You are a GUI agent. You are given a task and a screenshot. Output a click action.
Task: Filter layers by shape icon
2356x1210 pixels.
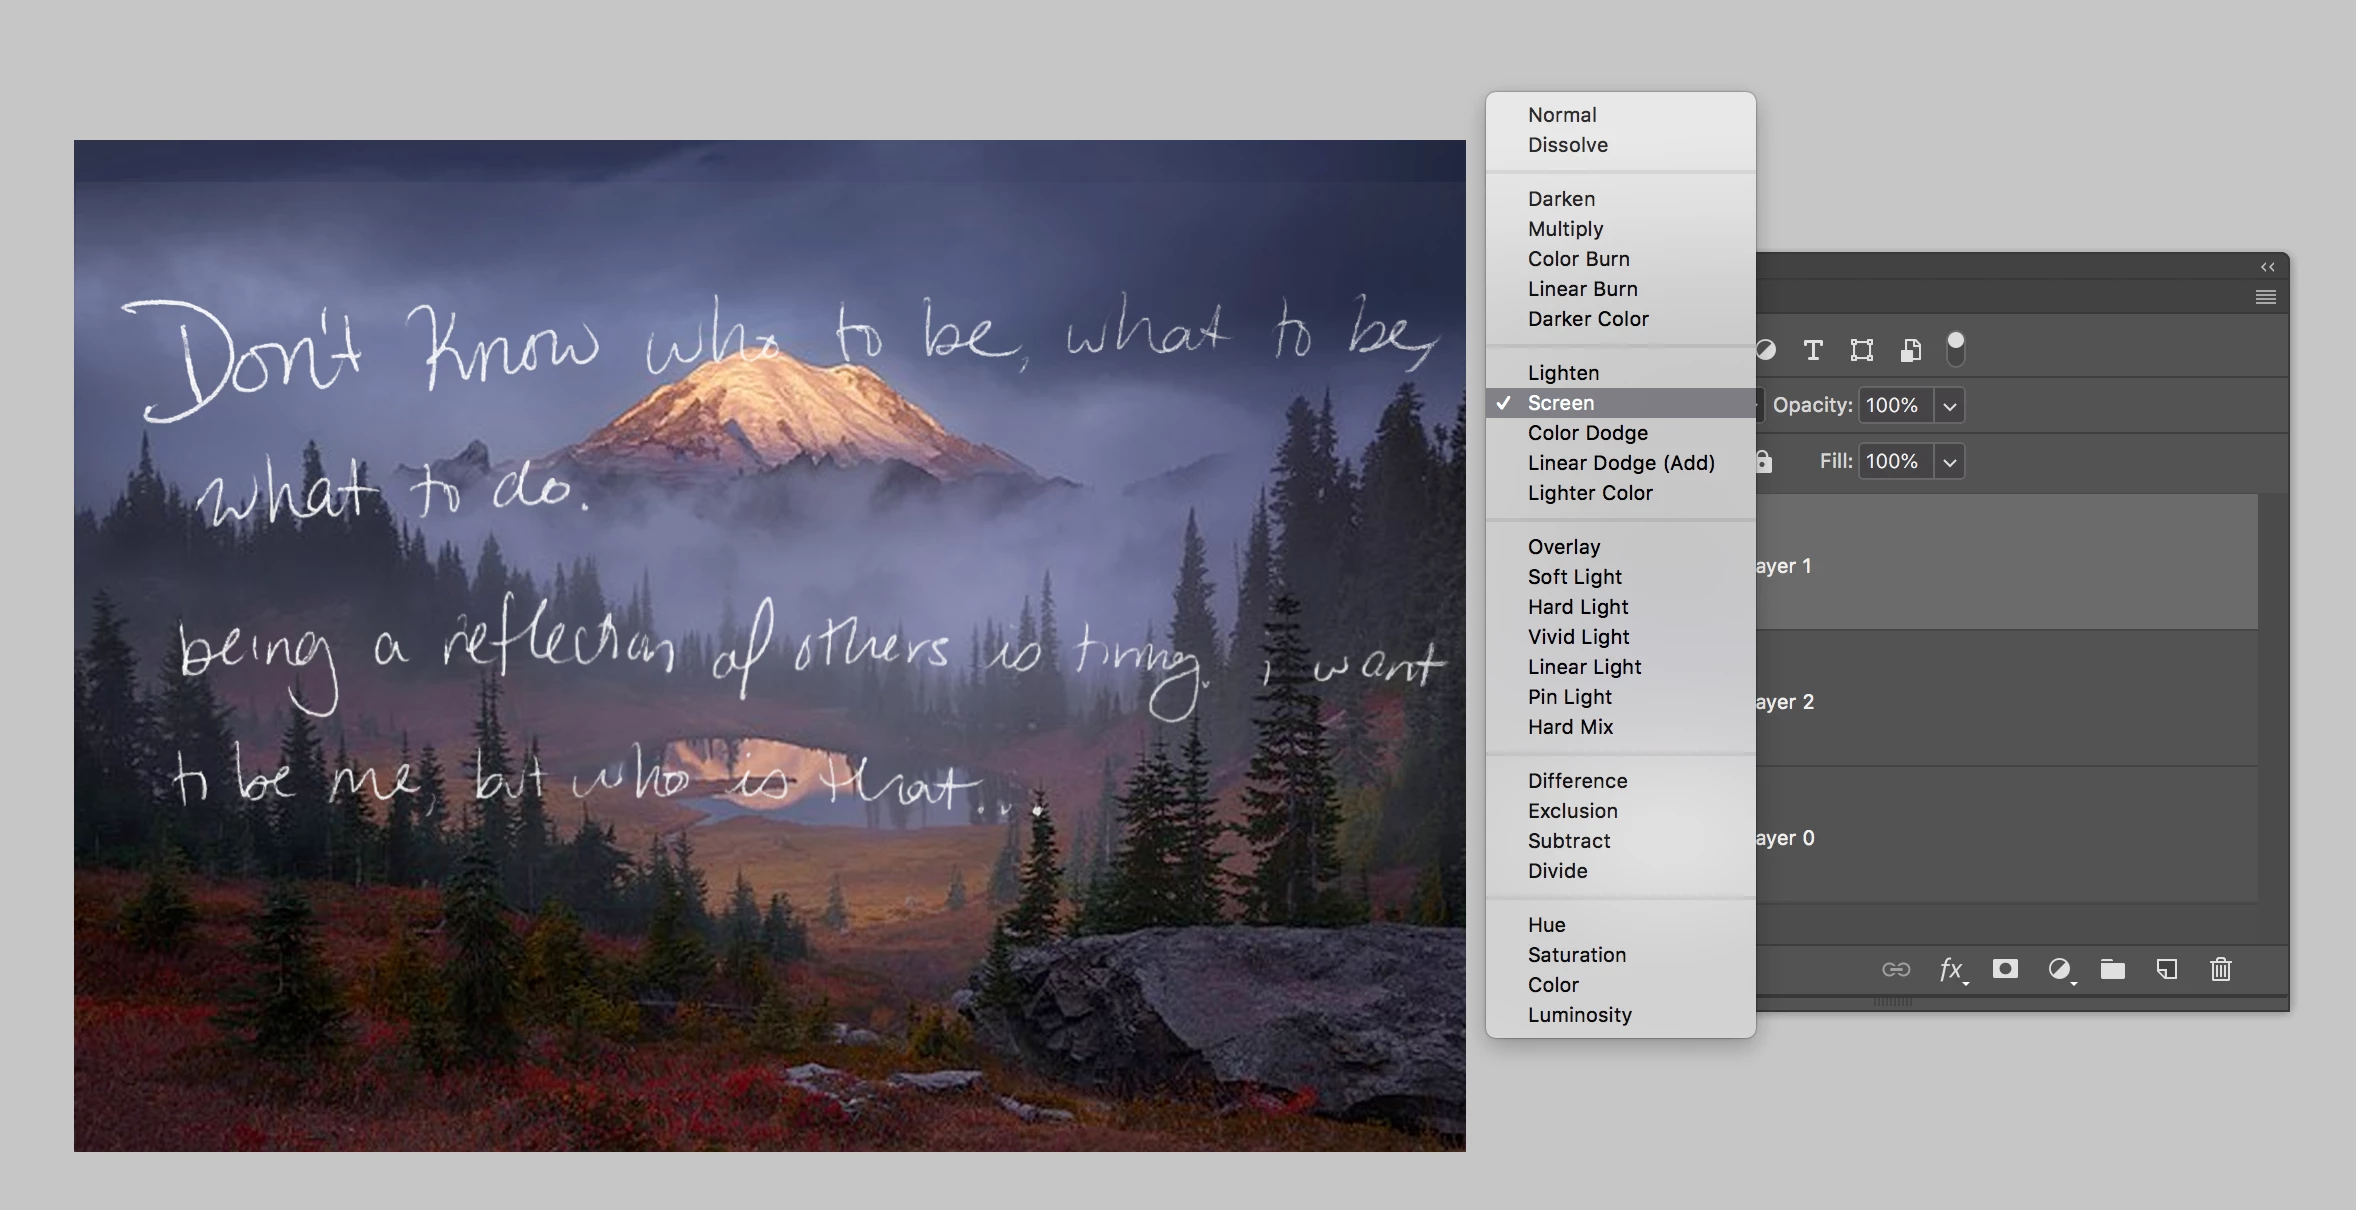(1861, 350)
